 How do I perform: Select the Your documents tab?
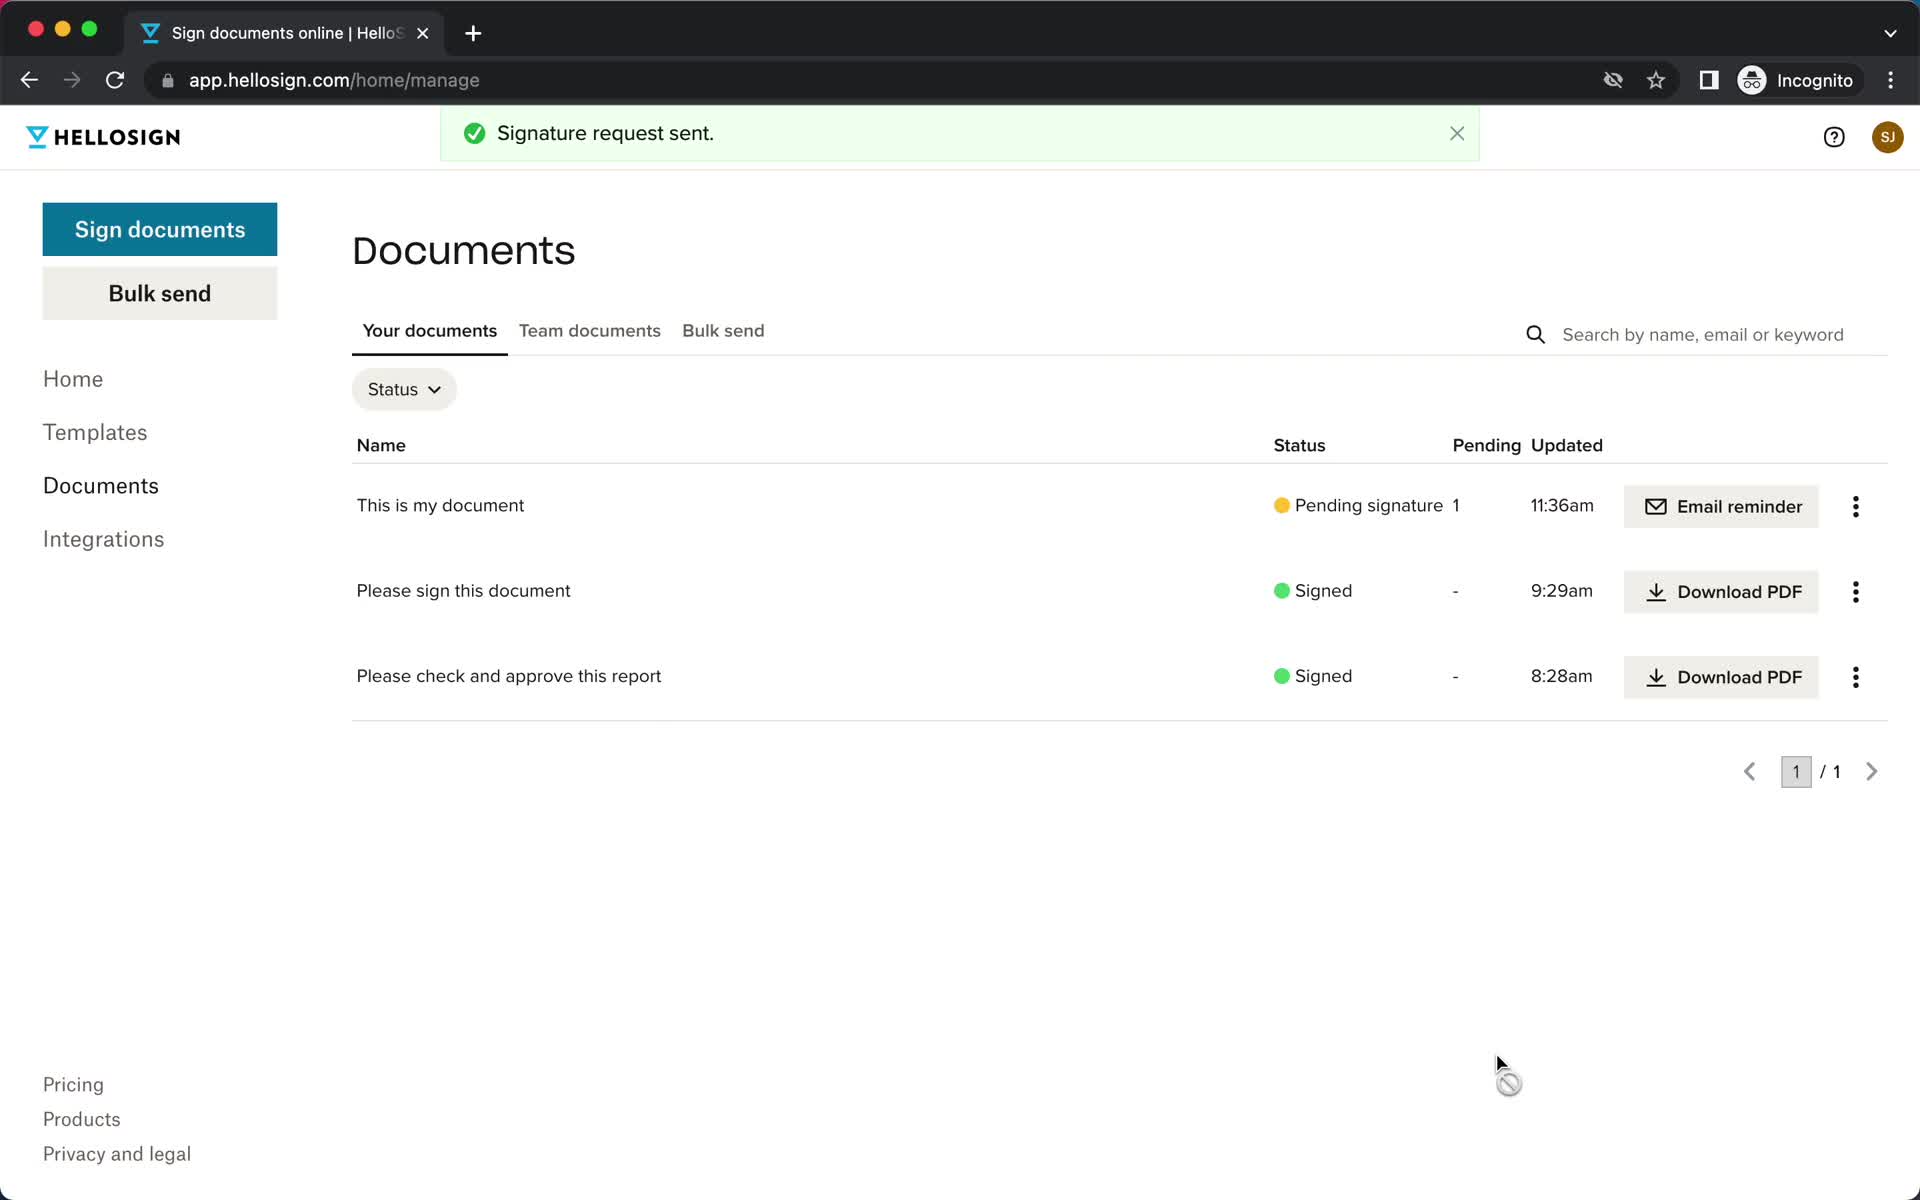click(x=430, y=330)
